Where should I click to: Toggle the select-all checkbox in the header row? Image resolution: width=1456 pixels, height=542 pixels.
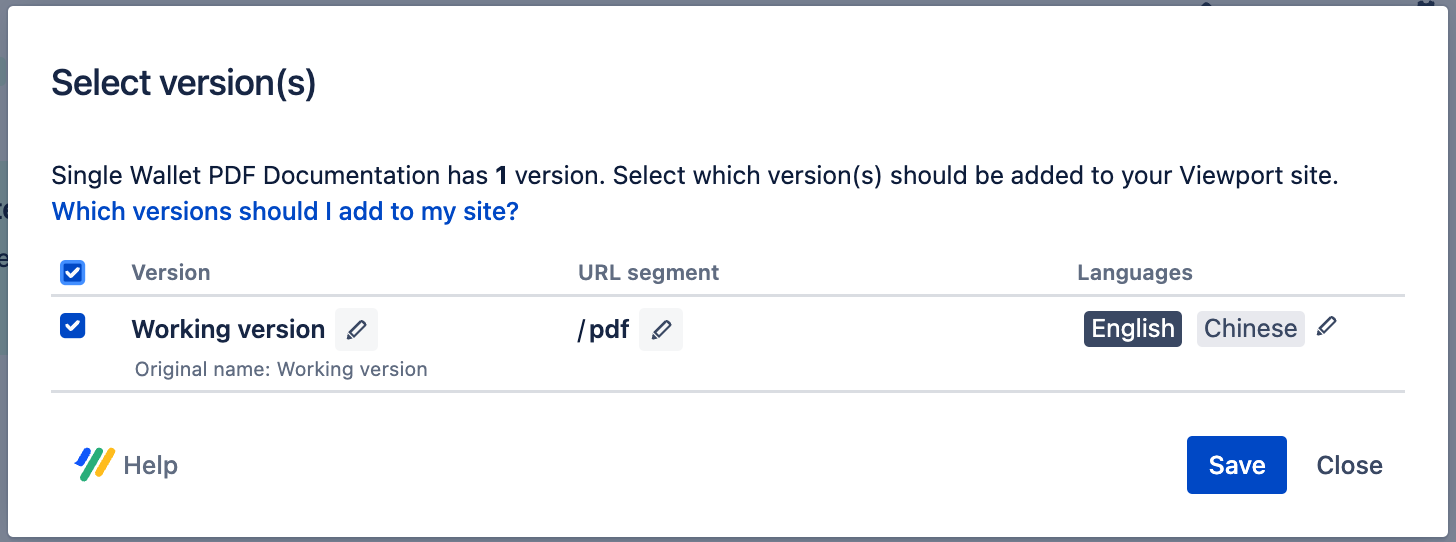(73, 272)
